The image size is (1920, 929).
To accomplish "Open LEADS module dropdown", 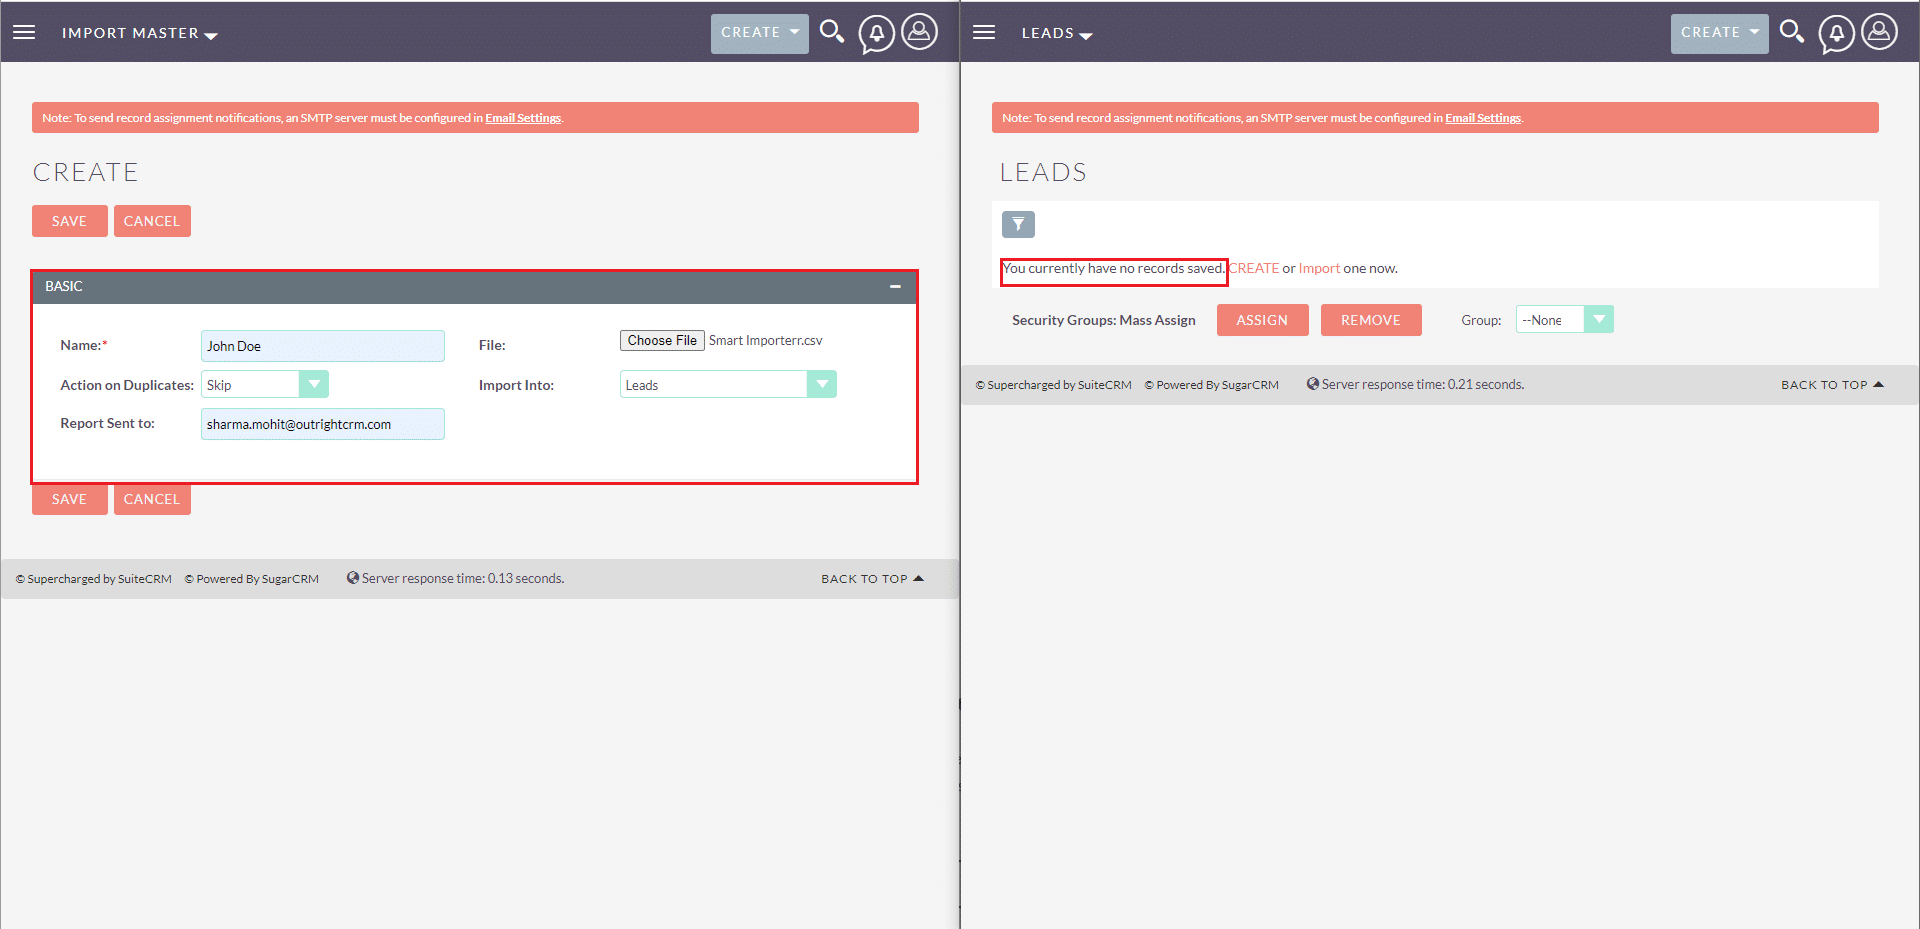I will (x=1057, y=33).
